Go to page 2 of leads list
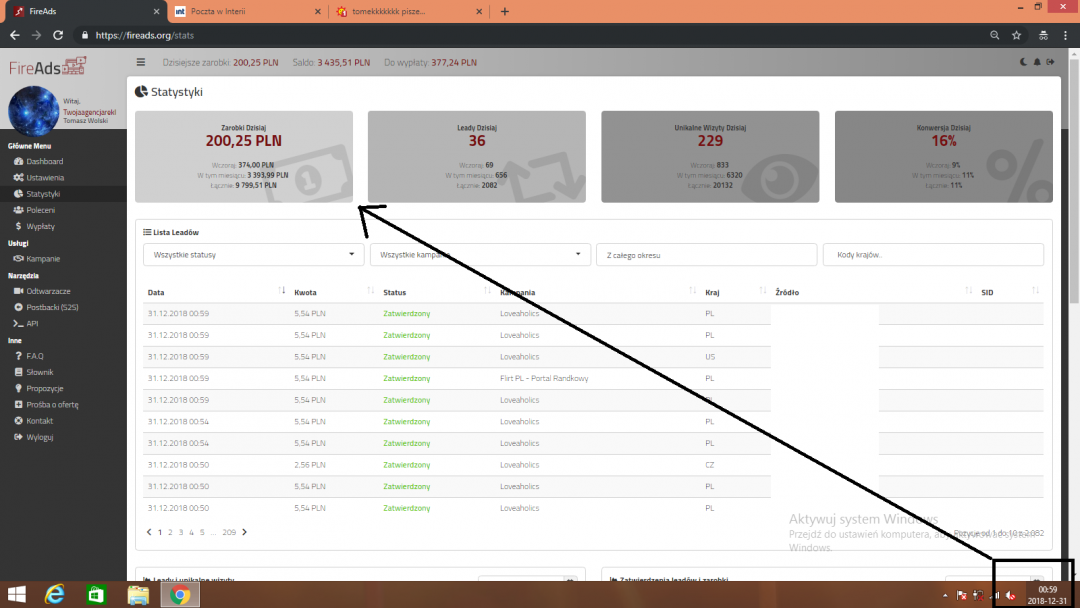1080x608 pixels. (170, 533)
